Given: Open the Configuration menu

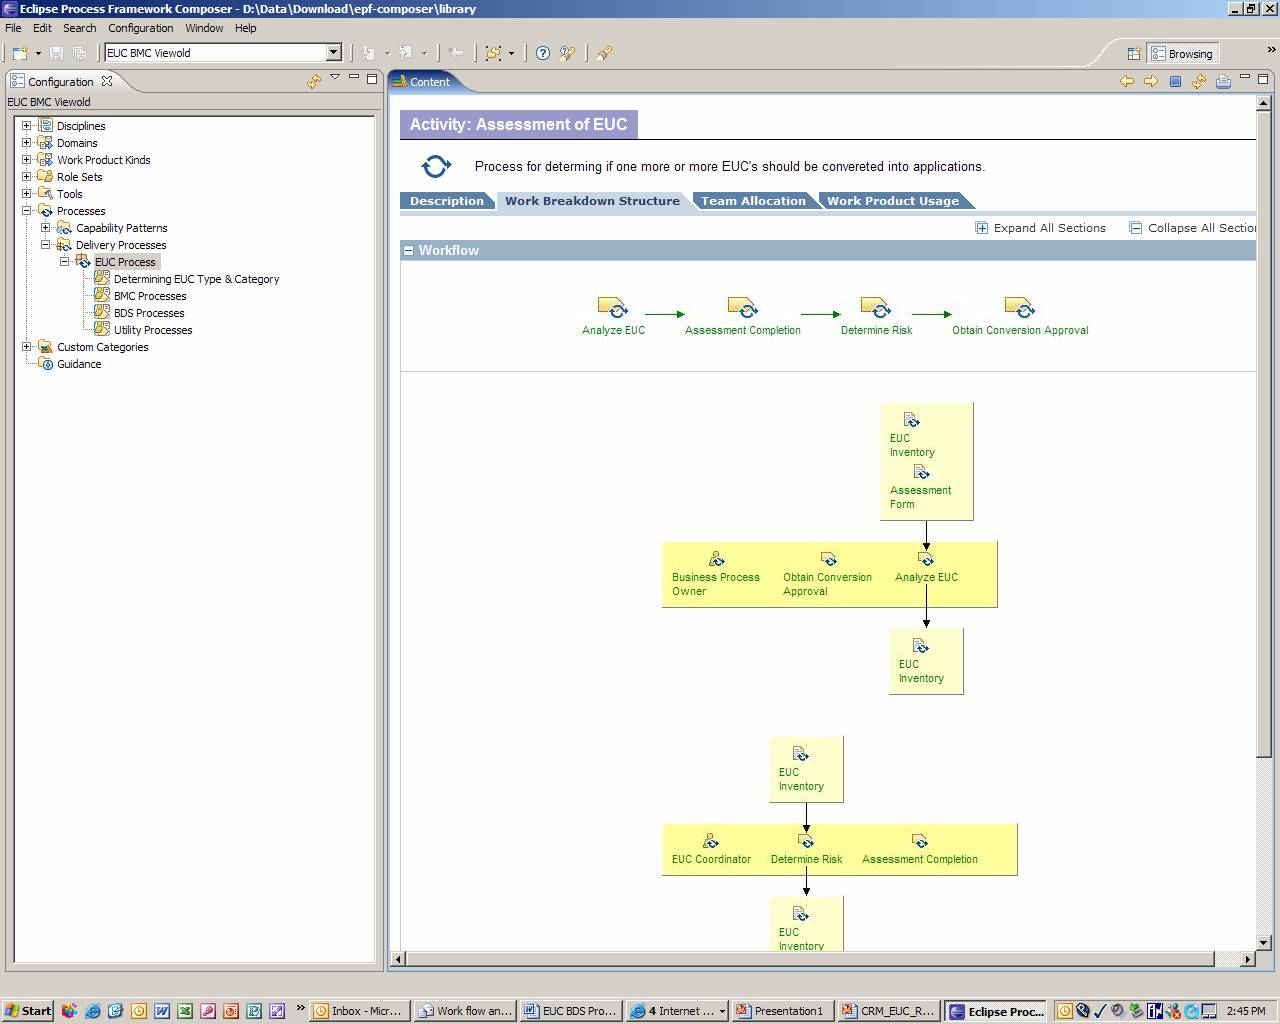Looking at the screenshot, I should 140,28.
